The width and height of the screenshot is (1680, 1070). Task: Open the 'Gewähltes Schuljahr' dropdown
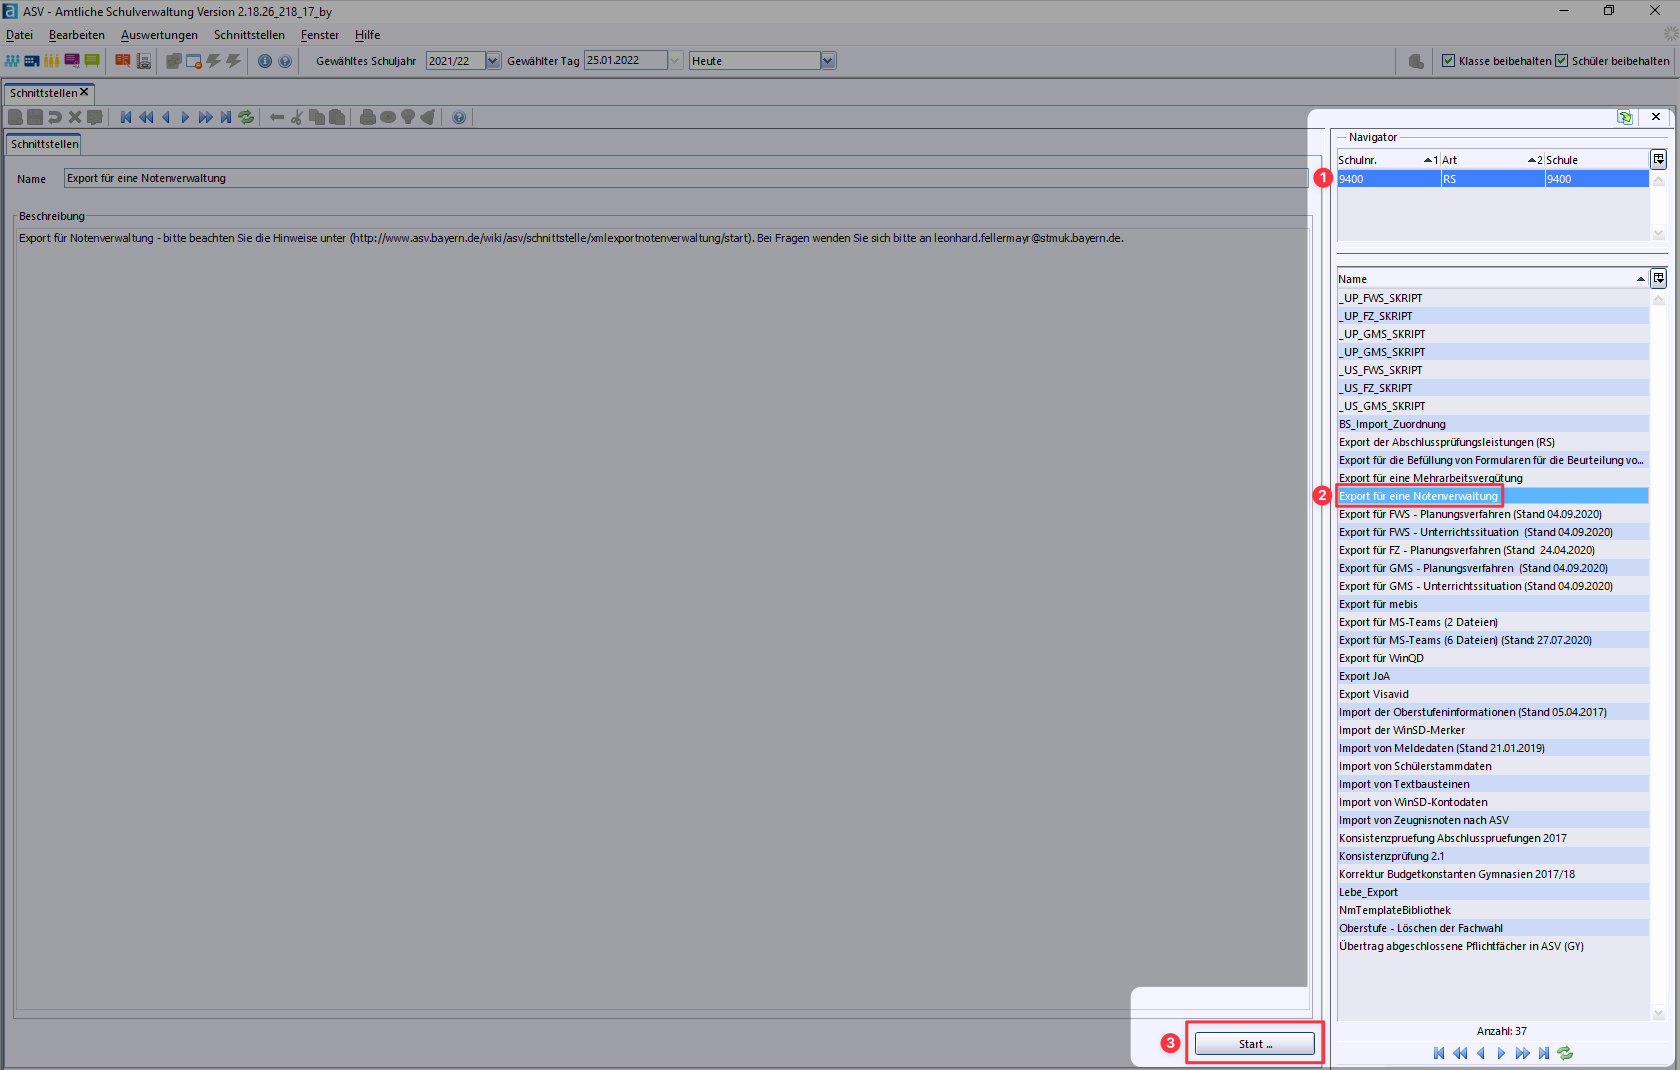493,61
